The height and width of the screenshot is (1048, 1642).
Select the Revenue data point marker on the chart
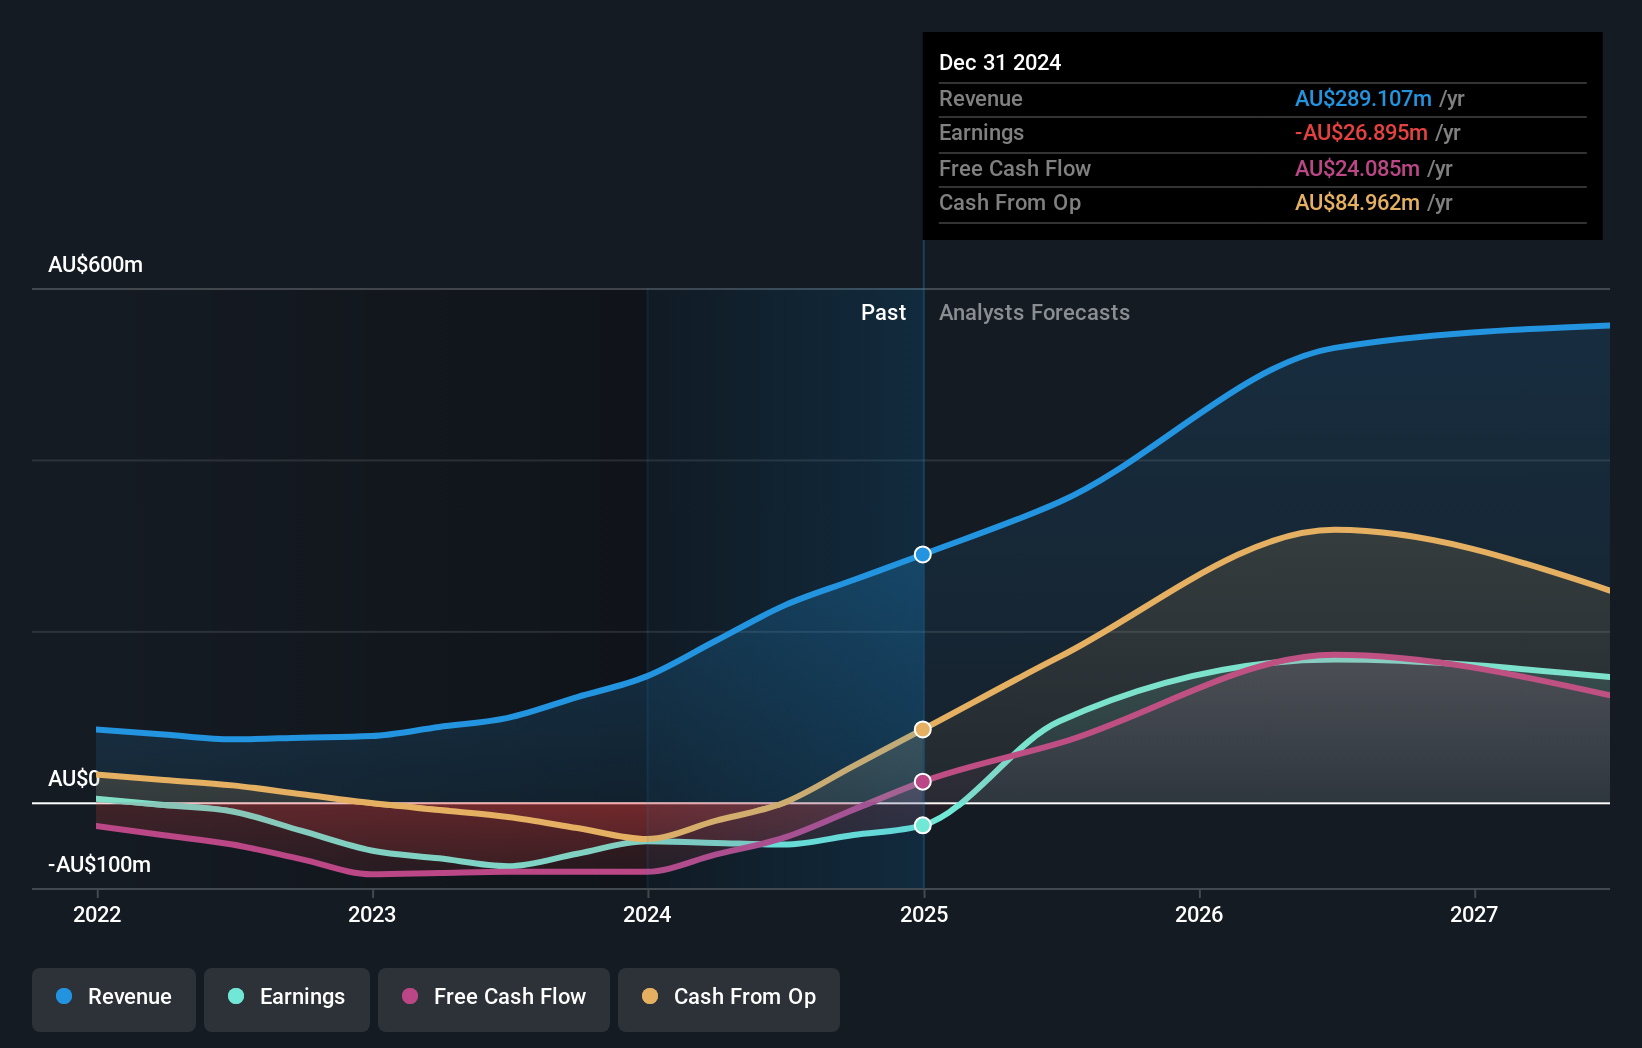click(x=922, y=554)
